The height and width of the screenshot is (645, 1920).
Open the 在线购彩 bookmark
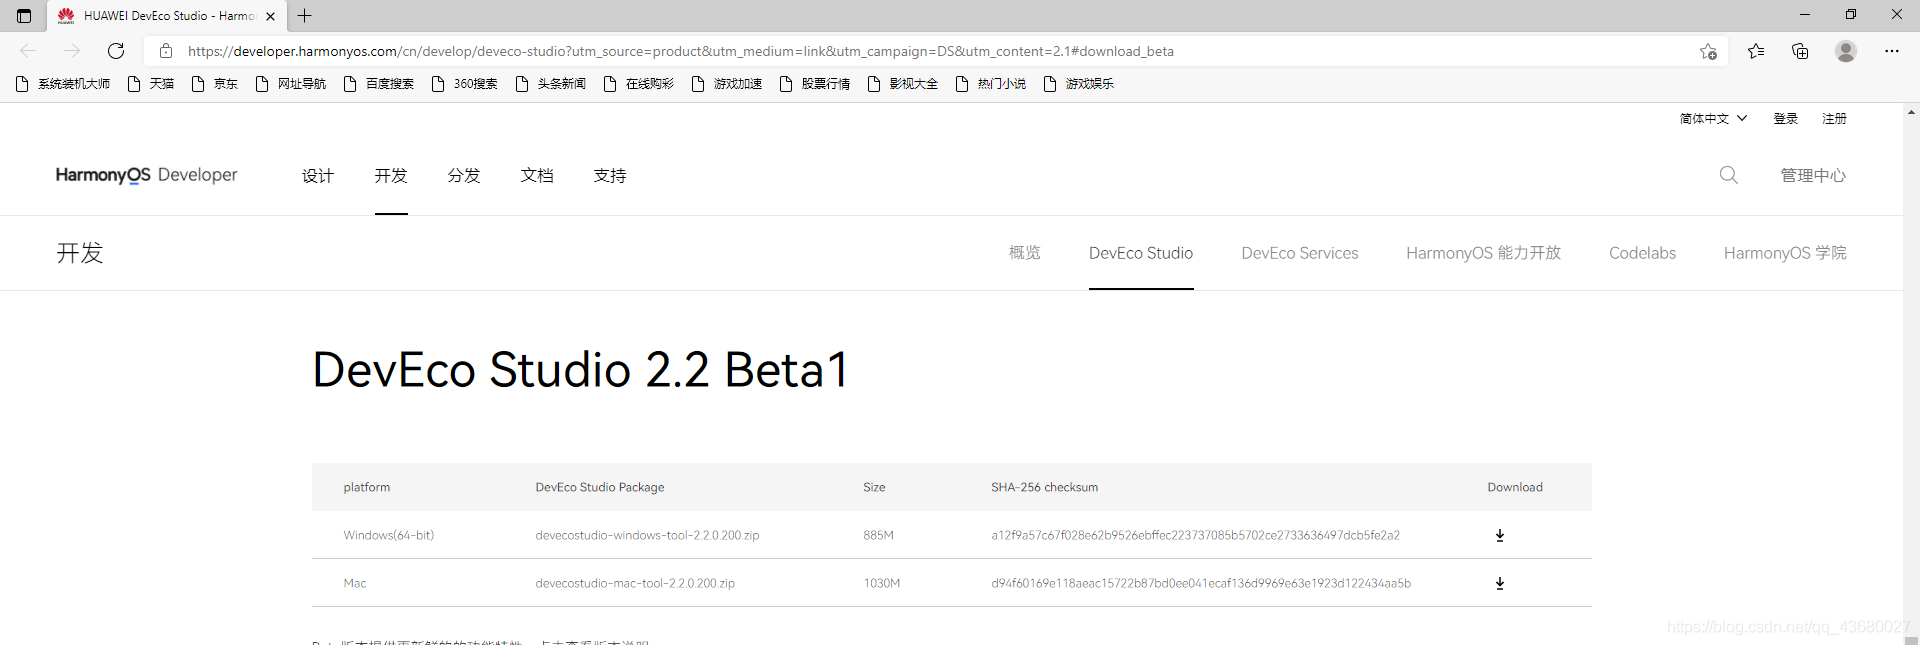click(639, 84)
